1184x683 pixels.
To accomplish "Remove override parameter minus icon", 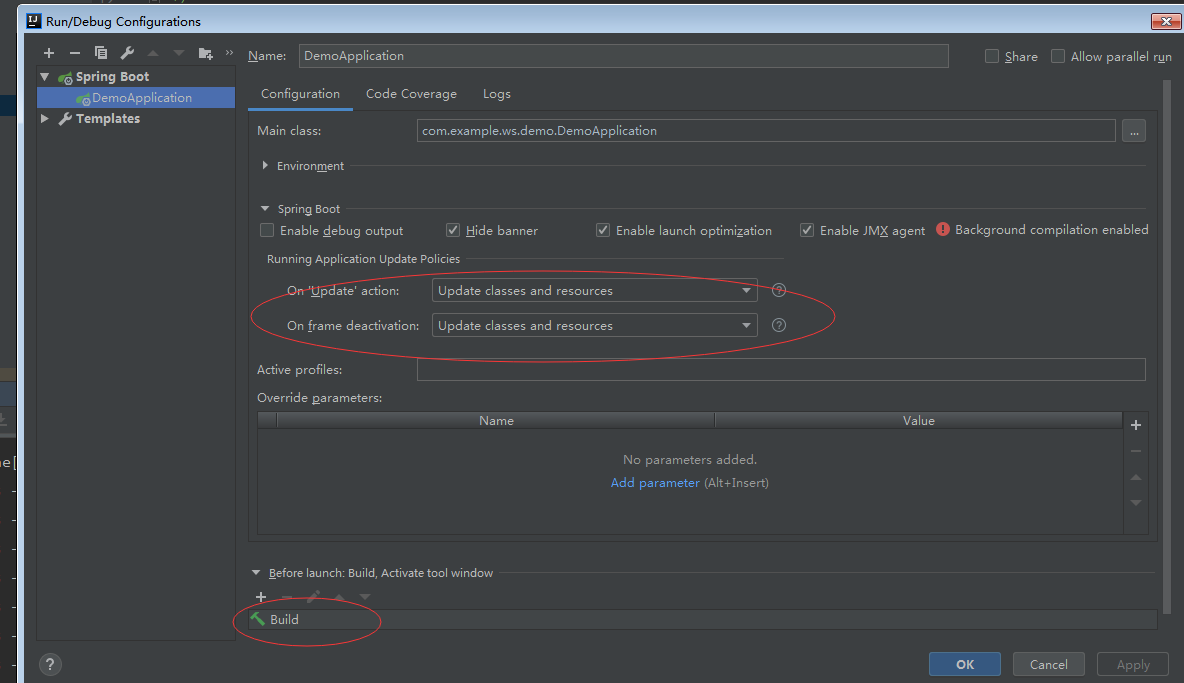I will tap(1136, 451).
